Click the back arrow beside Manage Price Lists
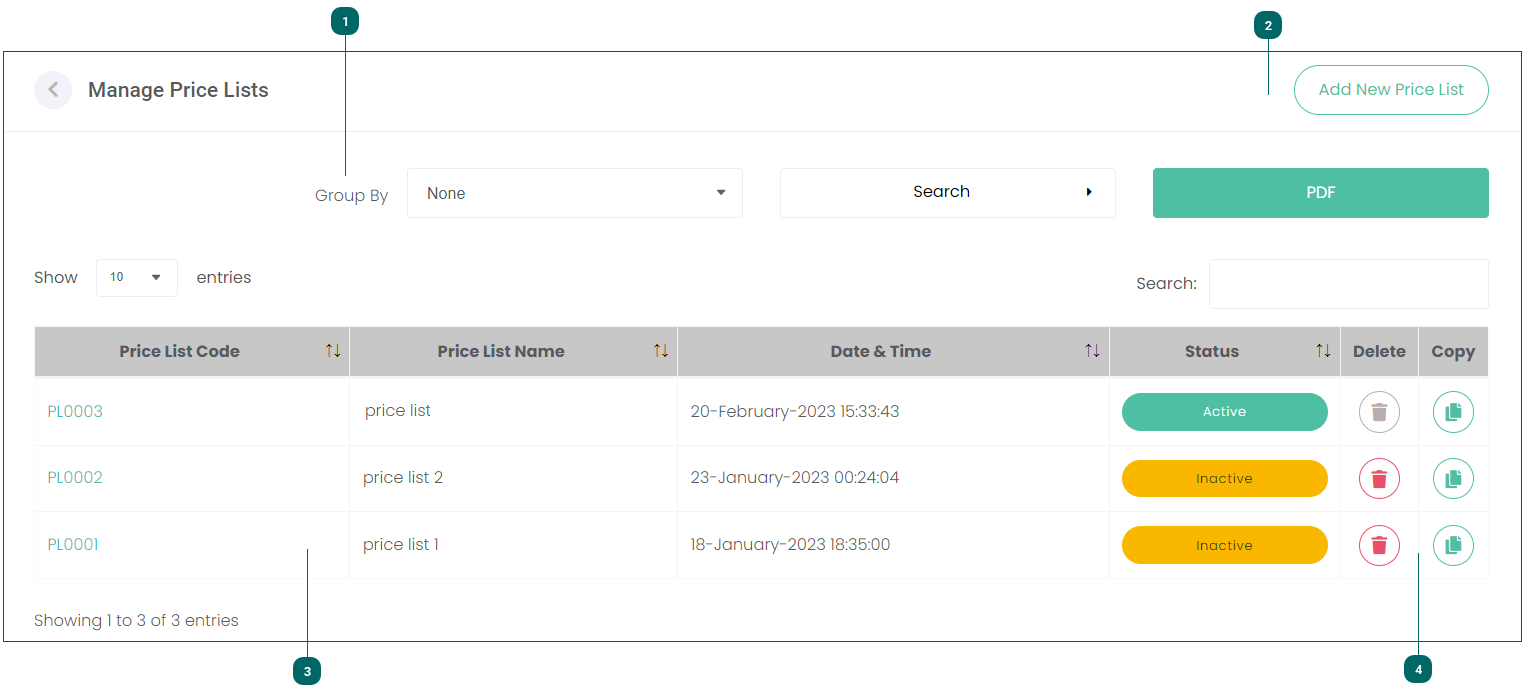The height and width of the screenshot is (696, 1525). pyautogui.click(x=53, y=90)
